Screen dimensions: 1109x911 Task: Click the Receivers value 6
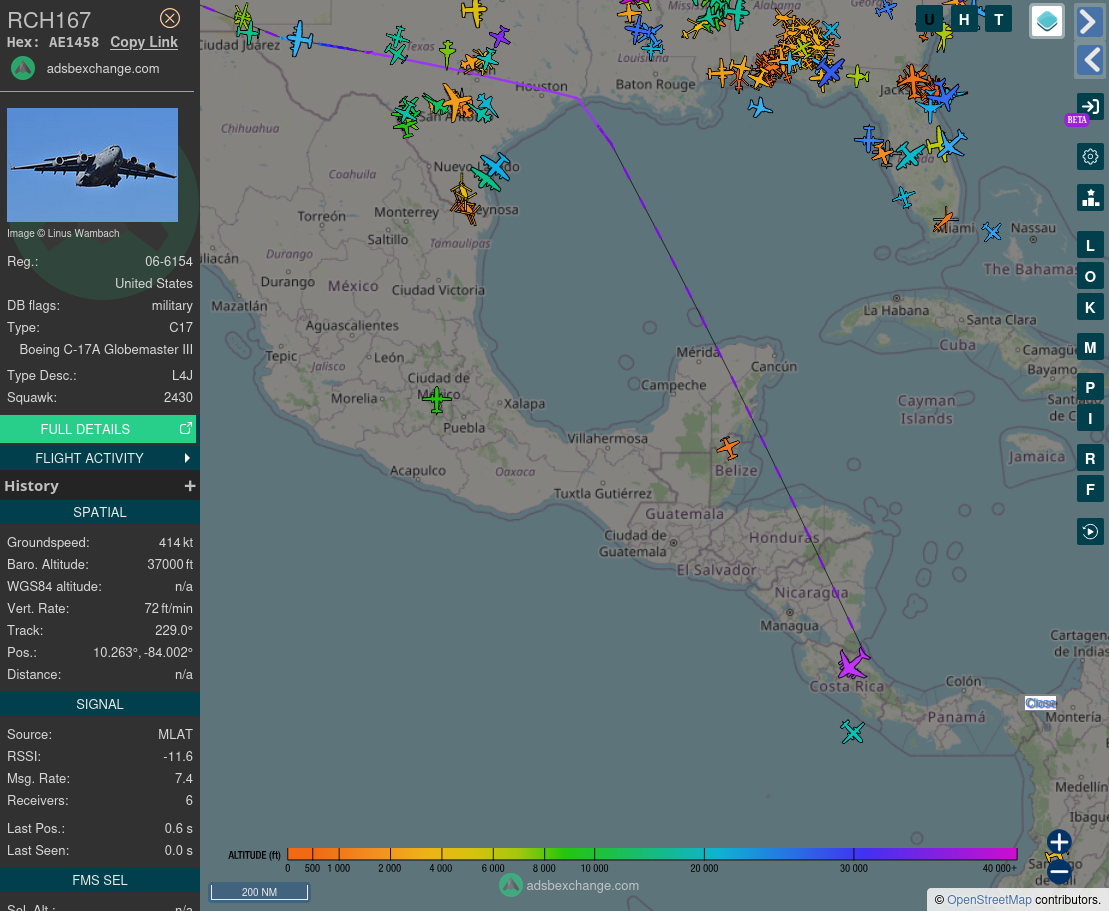point(189,800)
